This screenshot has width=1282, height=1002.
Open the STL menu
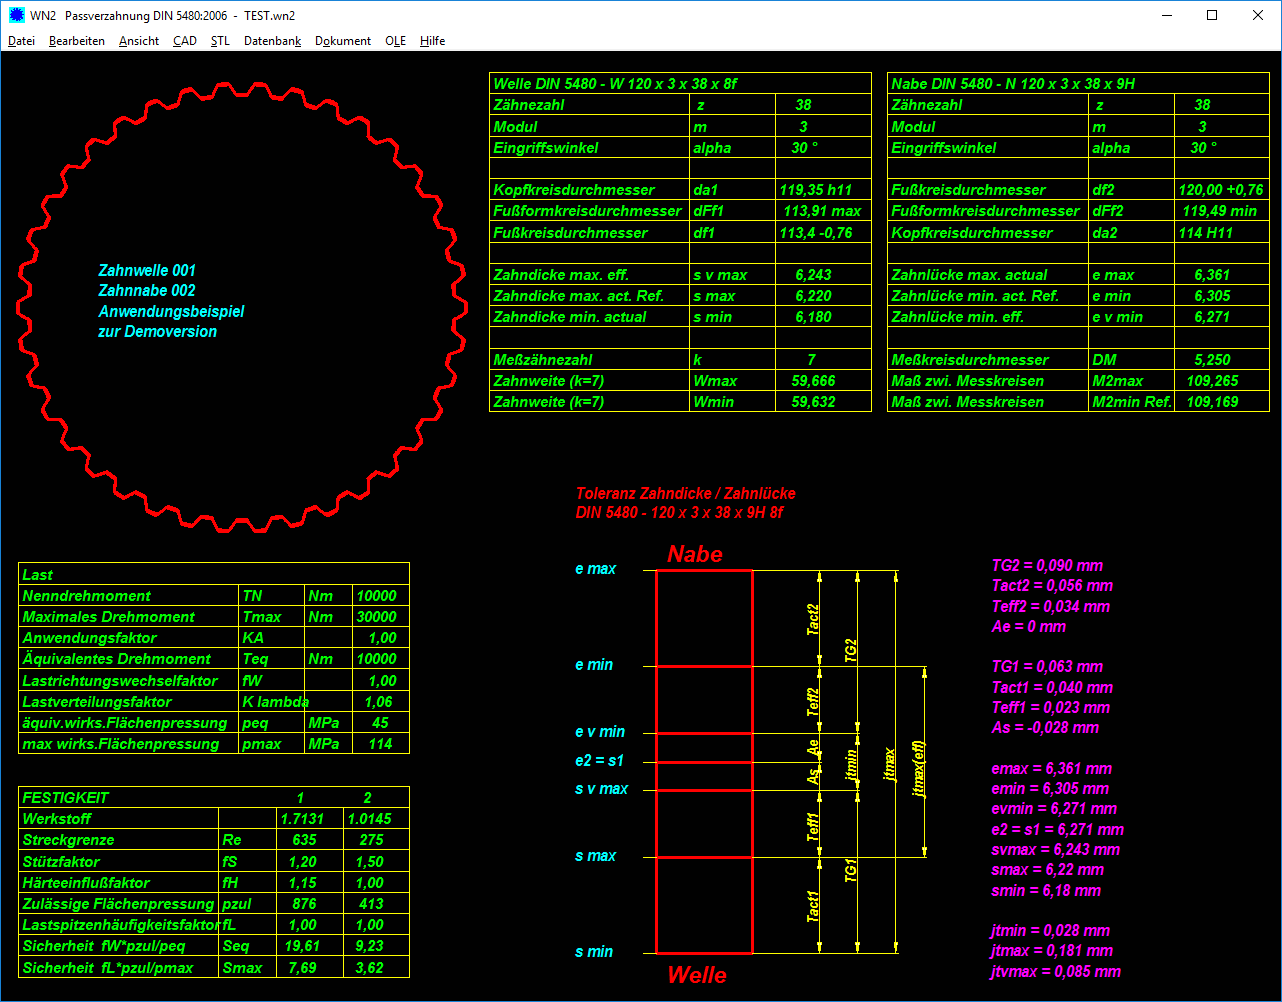pyautogui.click(x=220, y=41)
